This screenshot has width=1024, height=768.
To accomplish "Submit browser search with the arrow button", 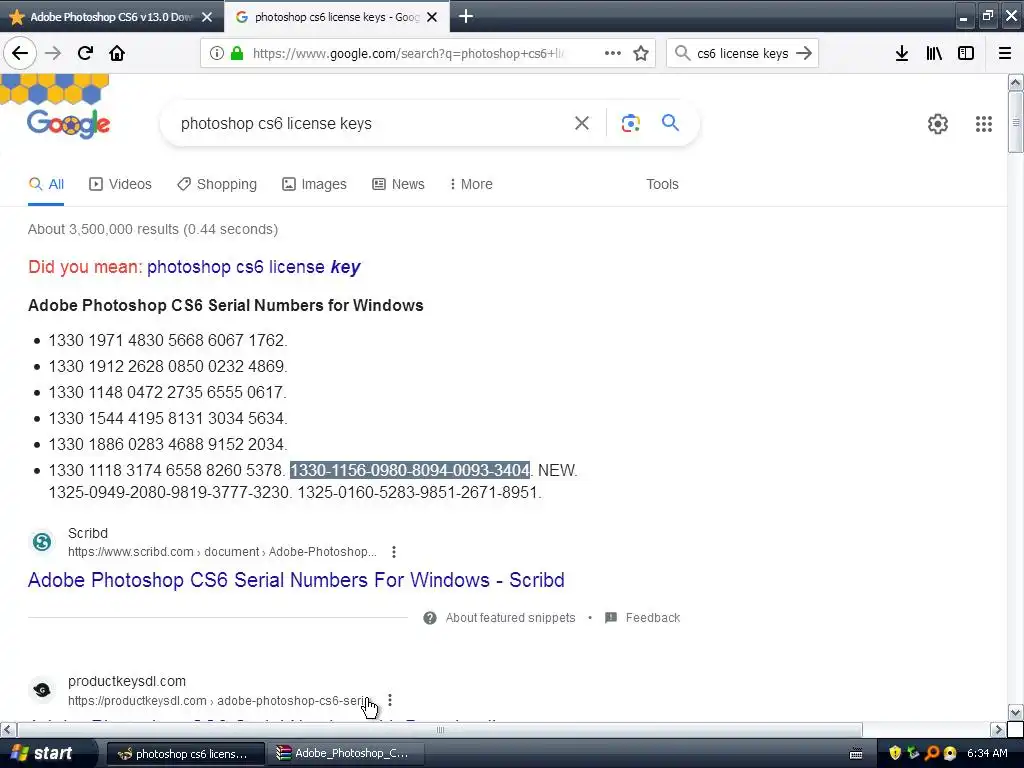I will [x=804, y=53].
